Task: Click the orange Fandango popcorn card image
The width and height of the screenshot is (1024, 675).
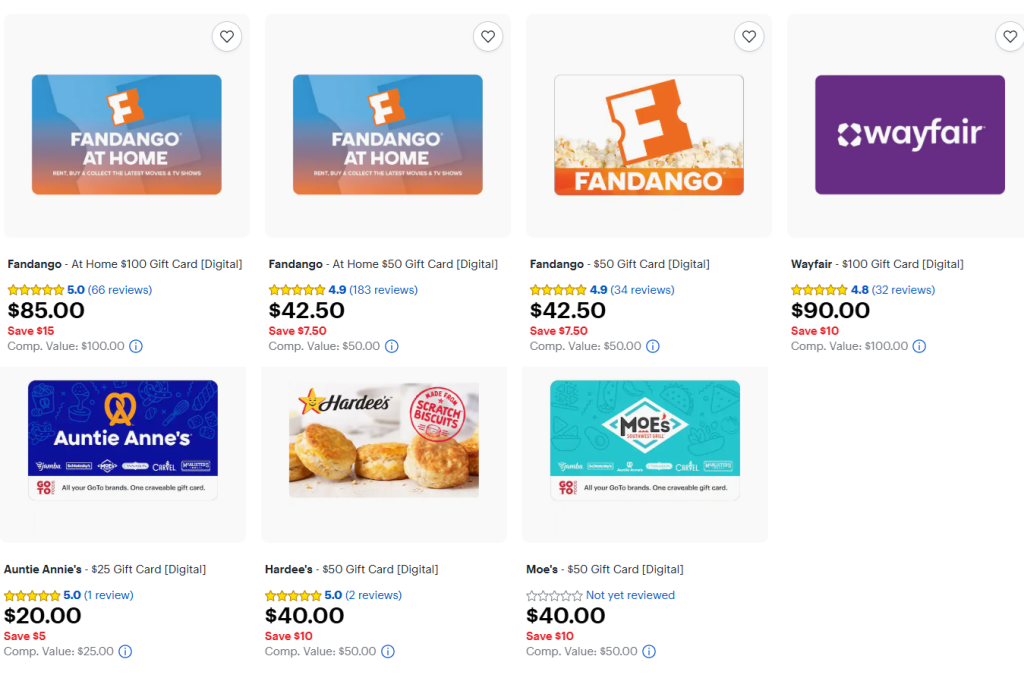Action: point(649,134)
